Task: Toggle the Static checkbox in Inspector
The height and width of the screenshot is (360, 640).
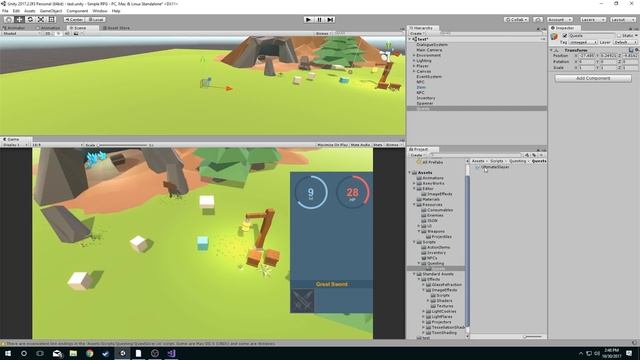Action: point(619,36)
